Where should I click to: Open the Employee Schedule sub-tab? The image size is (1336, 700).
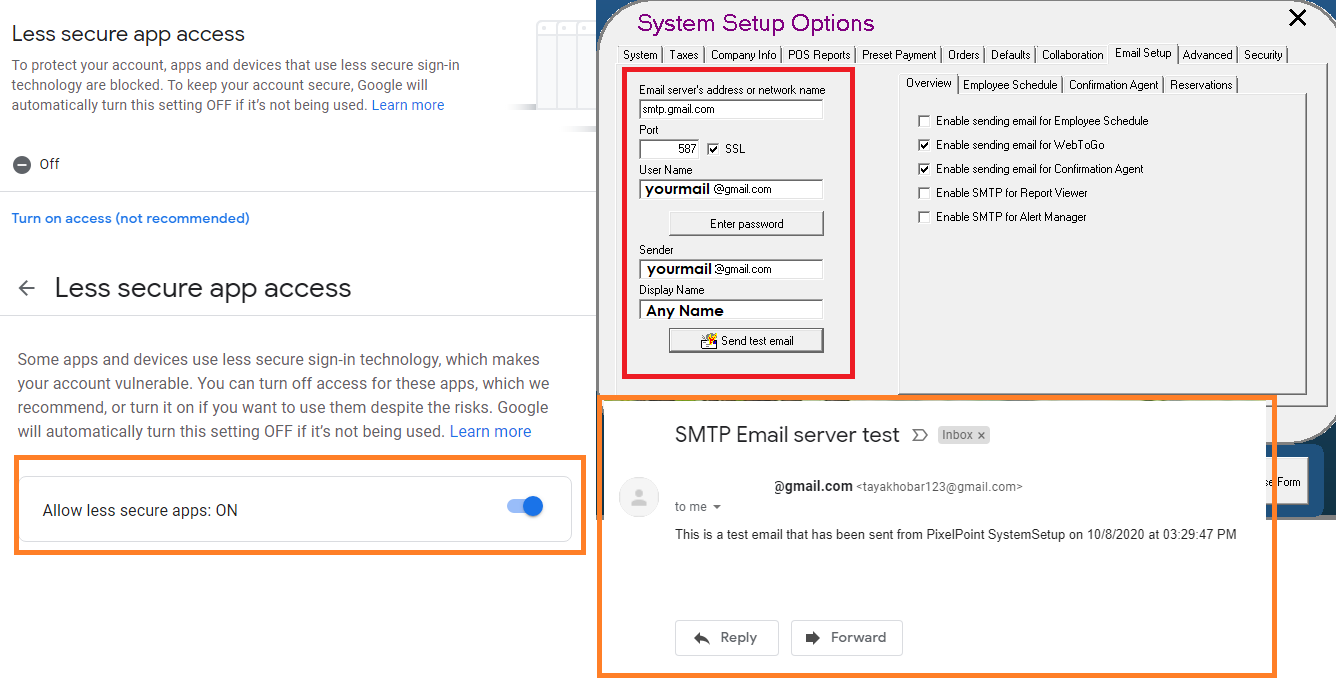[1010, 85]
